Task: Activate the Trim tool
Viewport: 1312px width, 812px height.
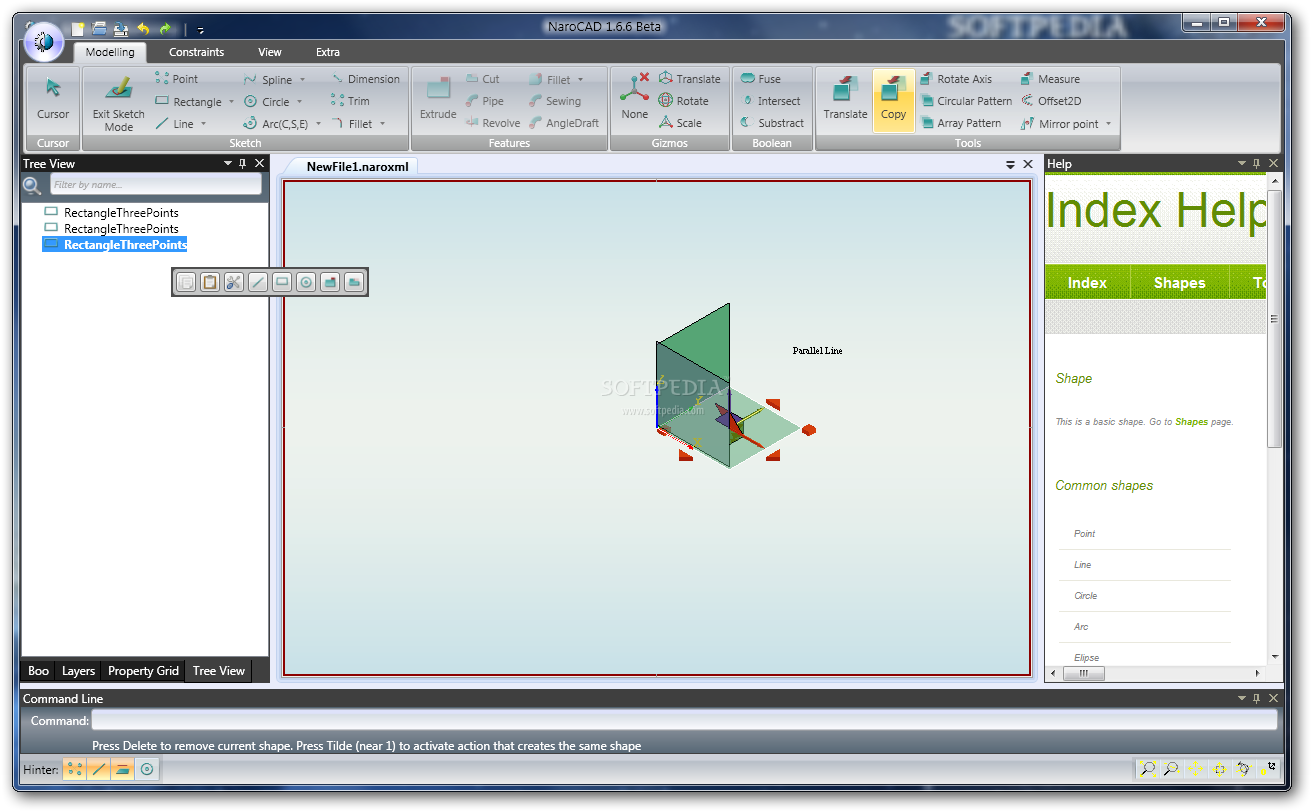Action: 350,101
